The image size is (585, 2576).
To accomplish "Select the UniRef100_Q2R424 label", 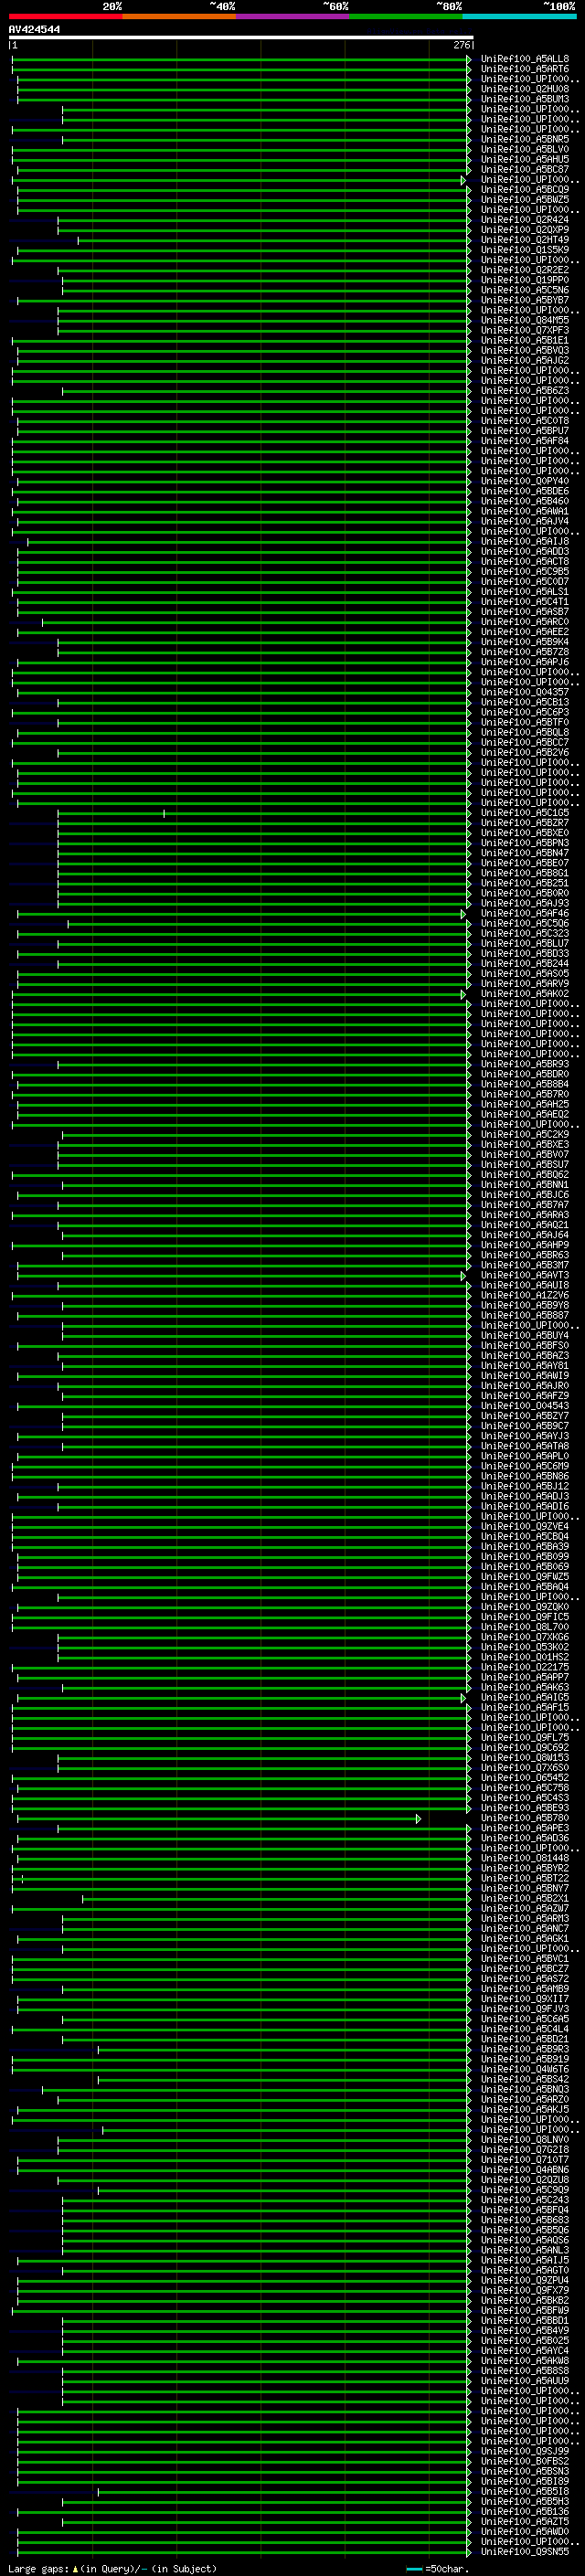I will coord(525,219).
